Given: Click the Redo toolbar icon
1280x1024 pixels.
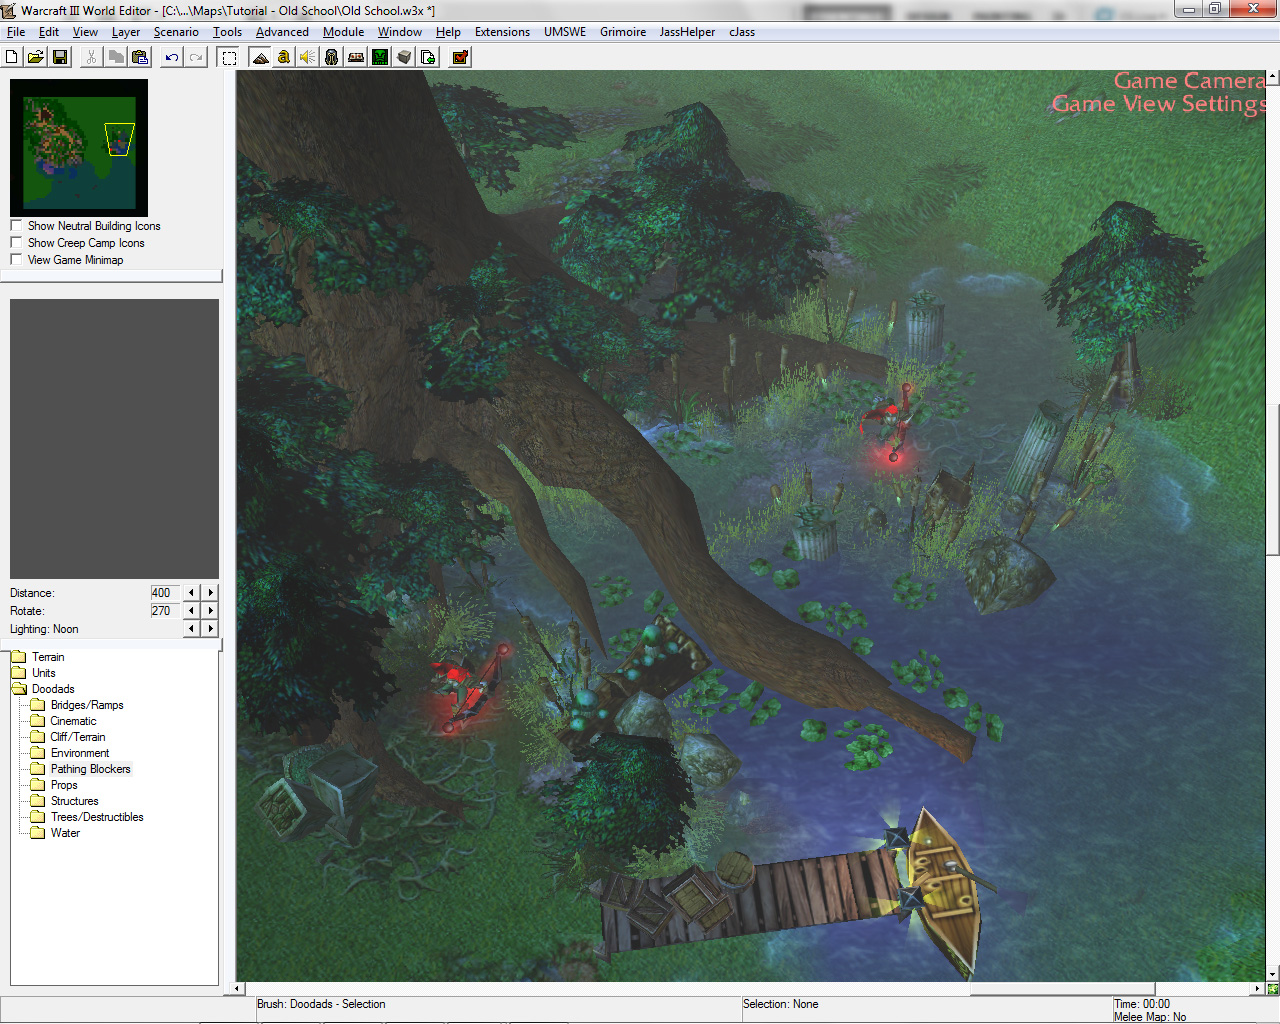Looking at the screenshot, I should (196, 57).
